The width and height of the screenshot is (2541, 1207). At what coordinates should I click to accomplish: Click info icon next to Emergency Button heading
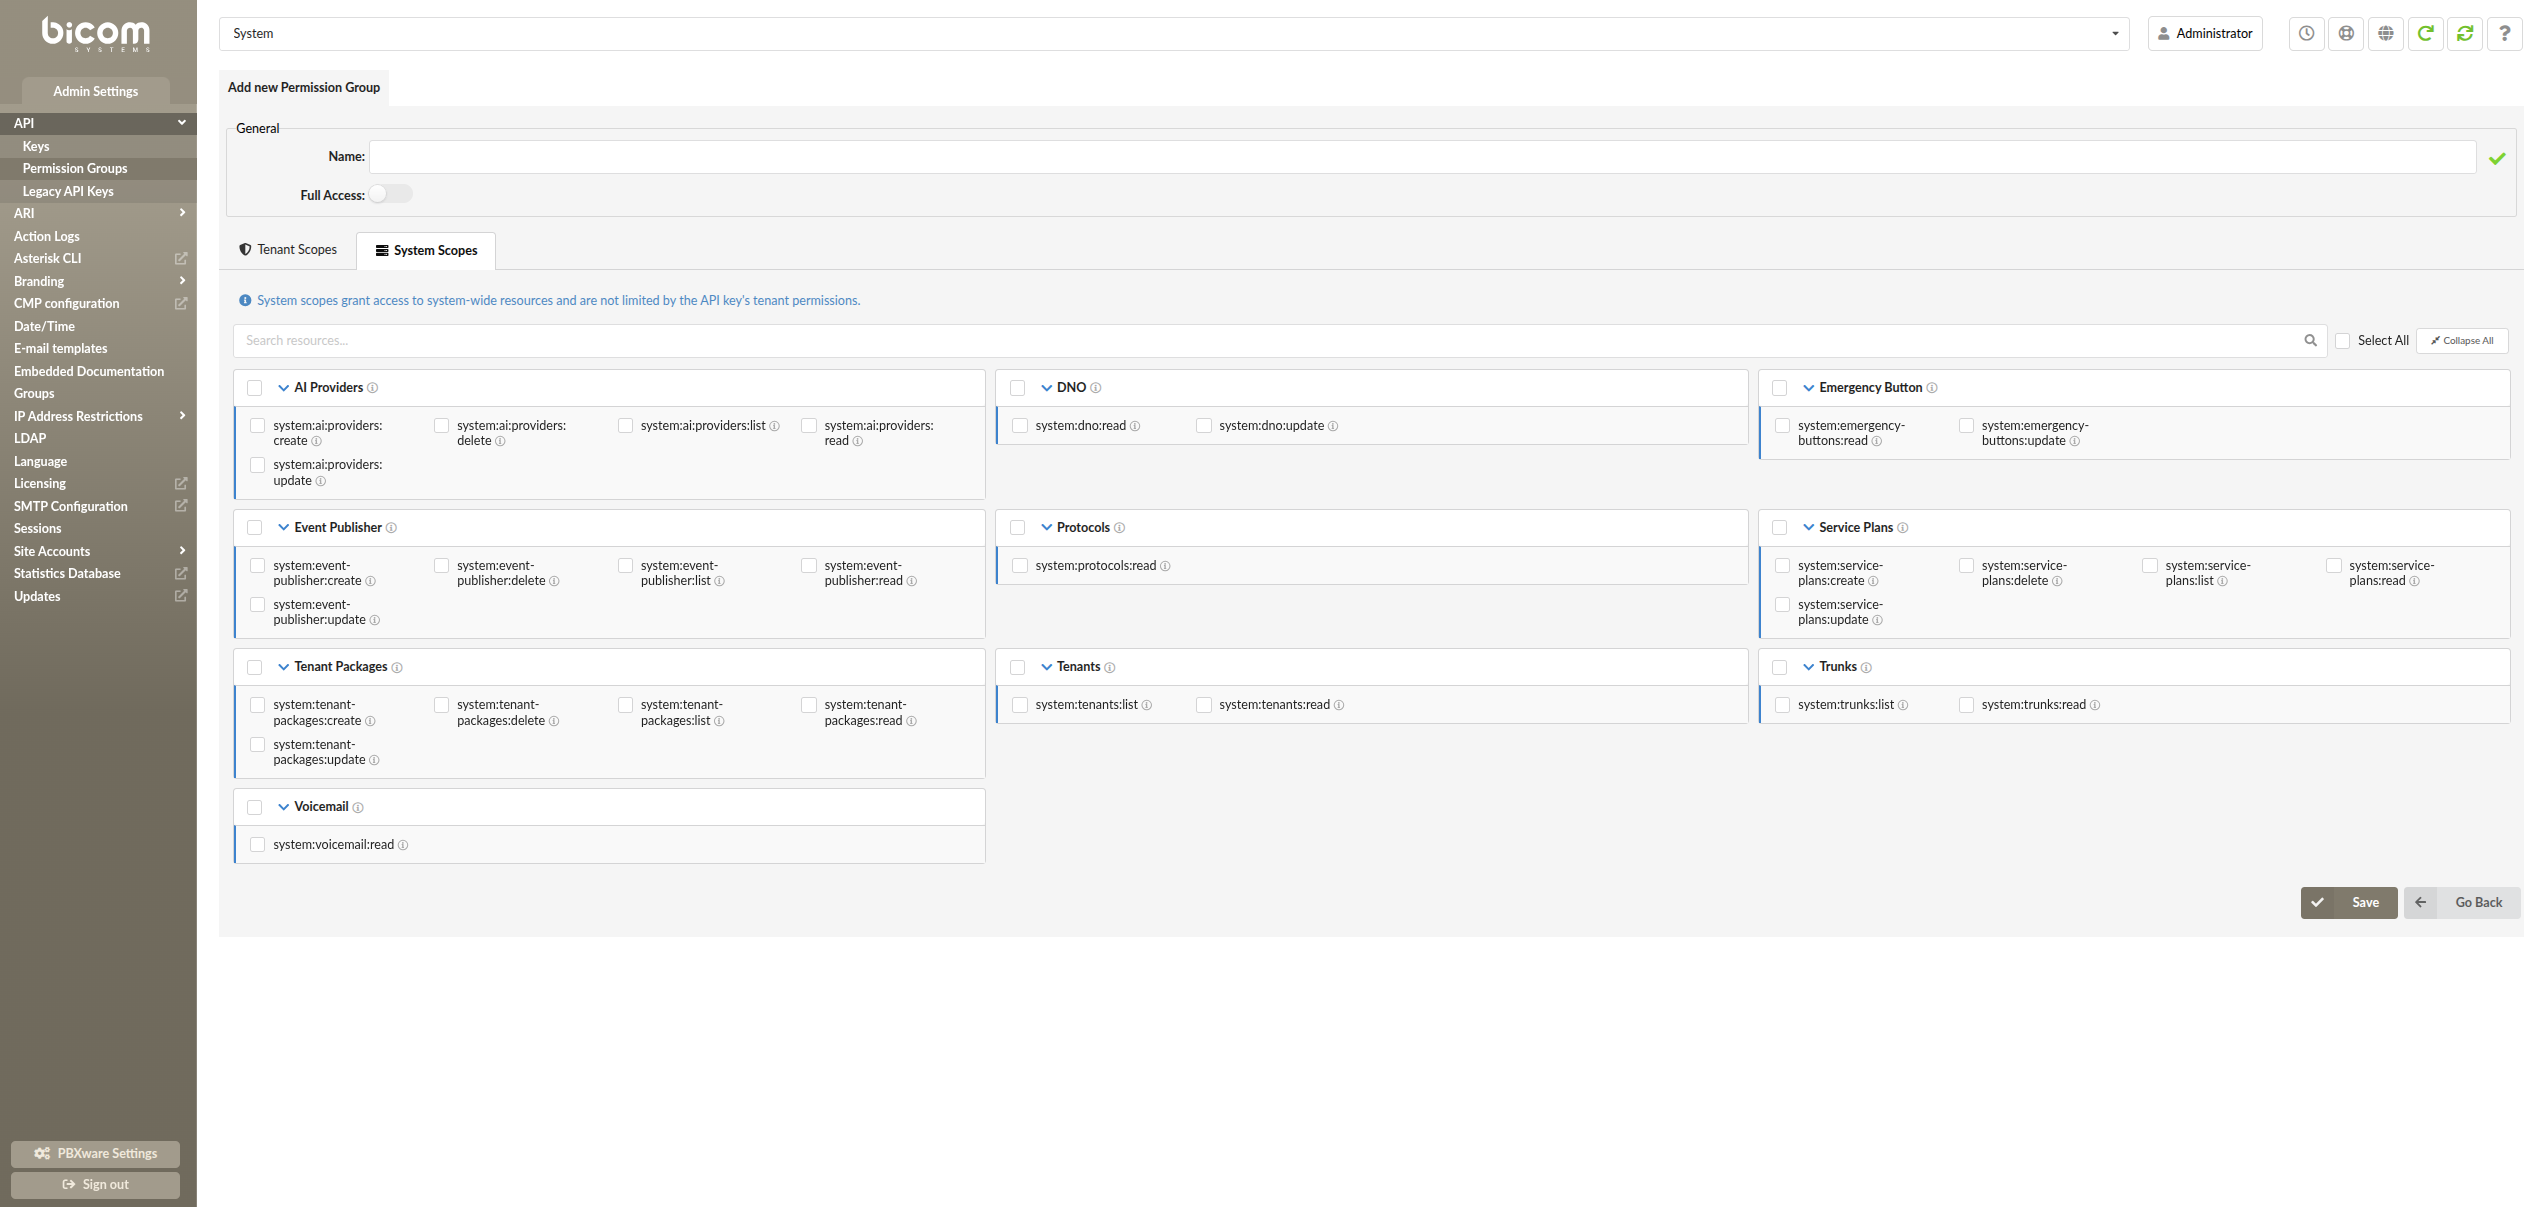(1932, 388)
